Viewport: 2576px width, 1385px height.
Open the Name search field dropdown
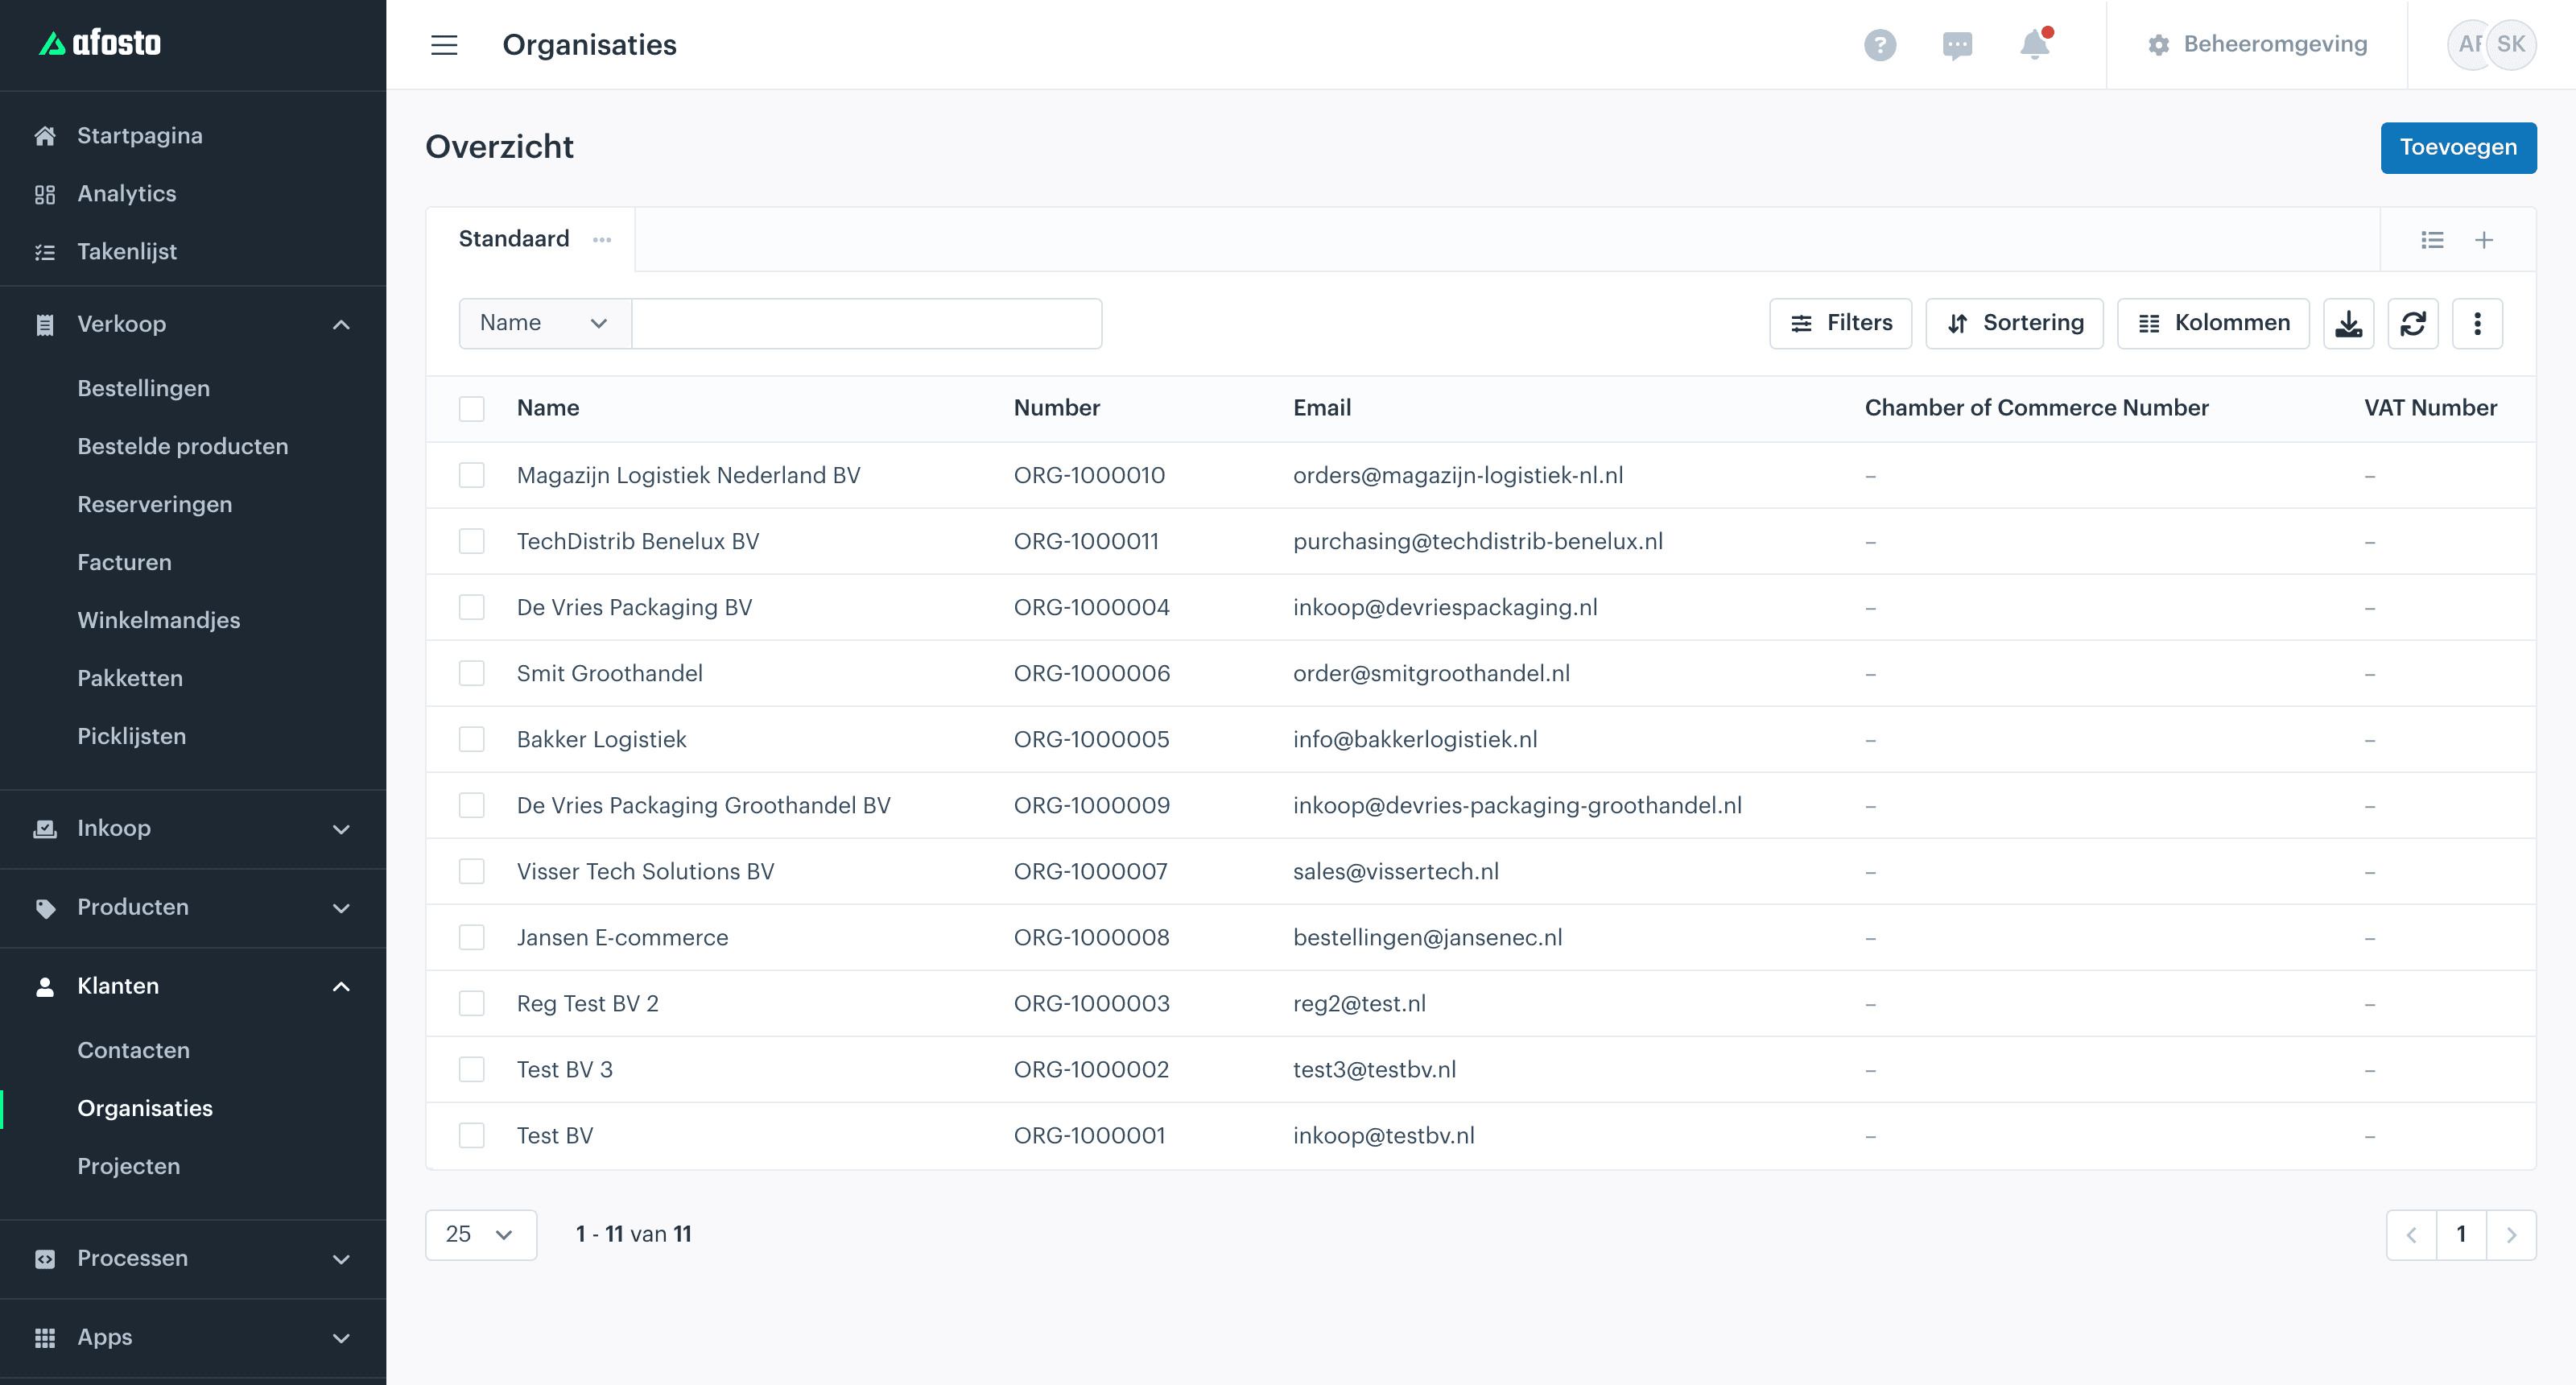[x=545, y=323]
